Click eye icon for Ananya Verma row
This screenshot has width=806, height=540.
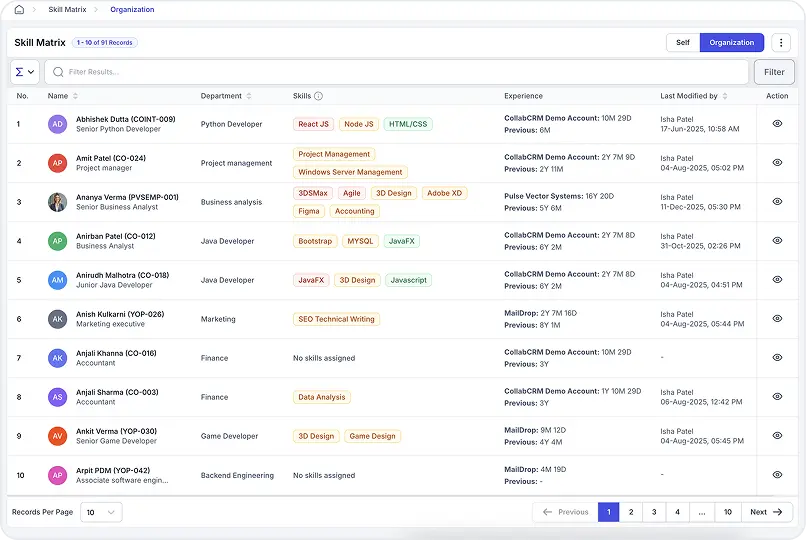(777, 202)
